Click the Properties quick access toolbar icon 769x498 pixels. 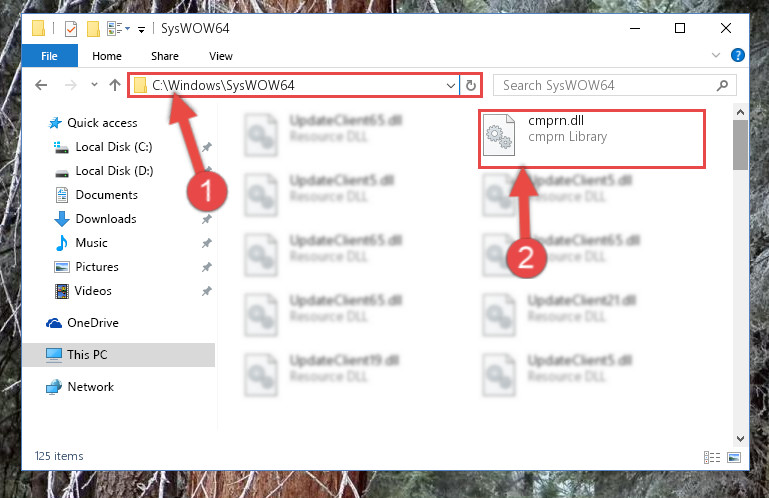[71, 29]
